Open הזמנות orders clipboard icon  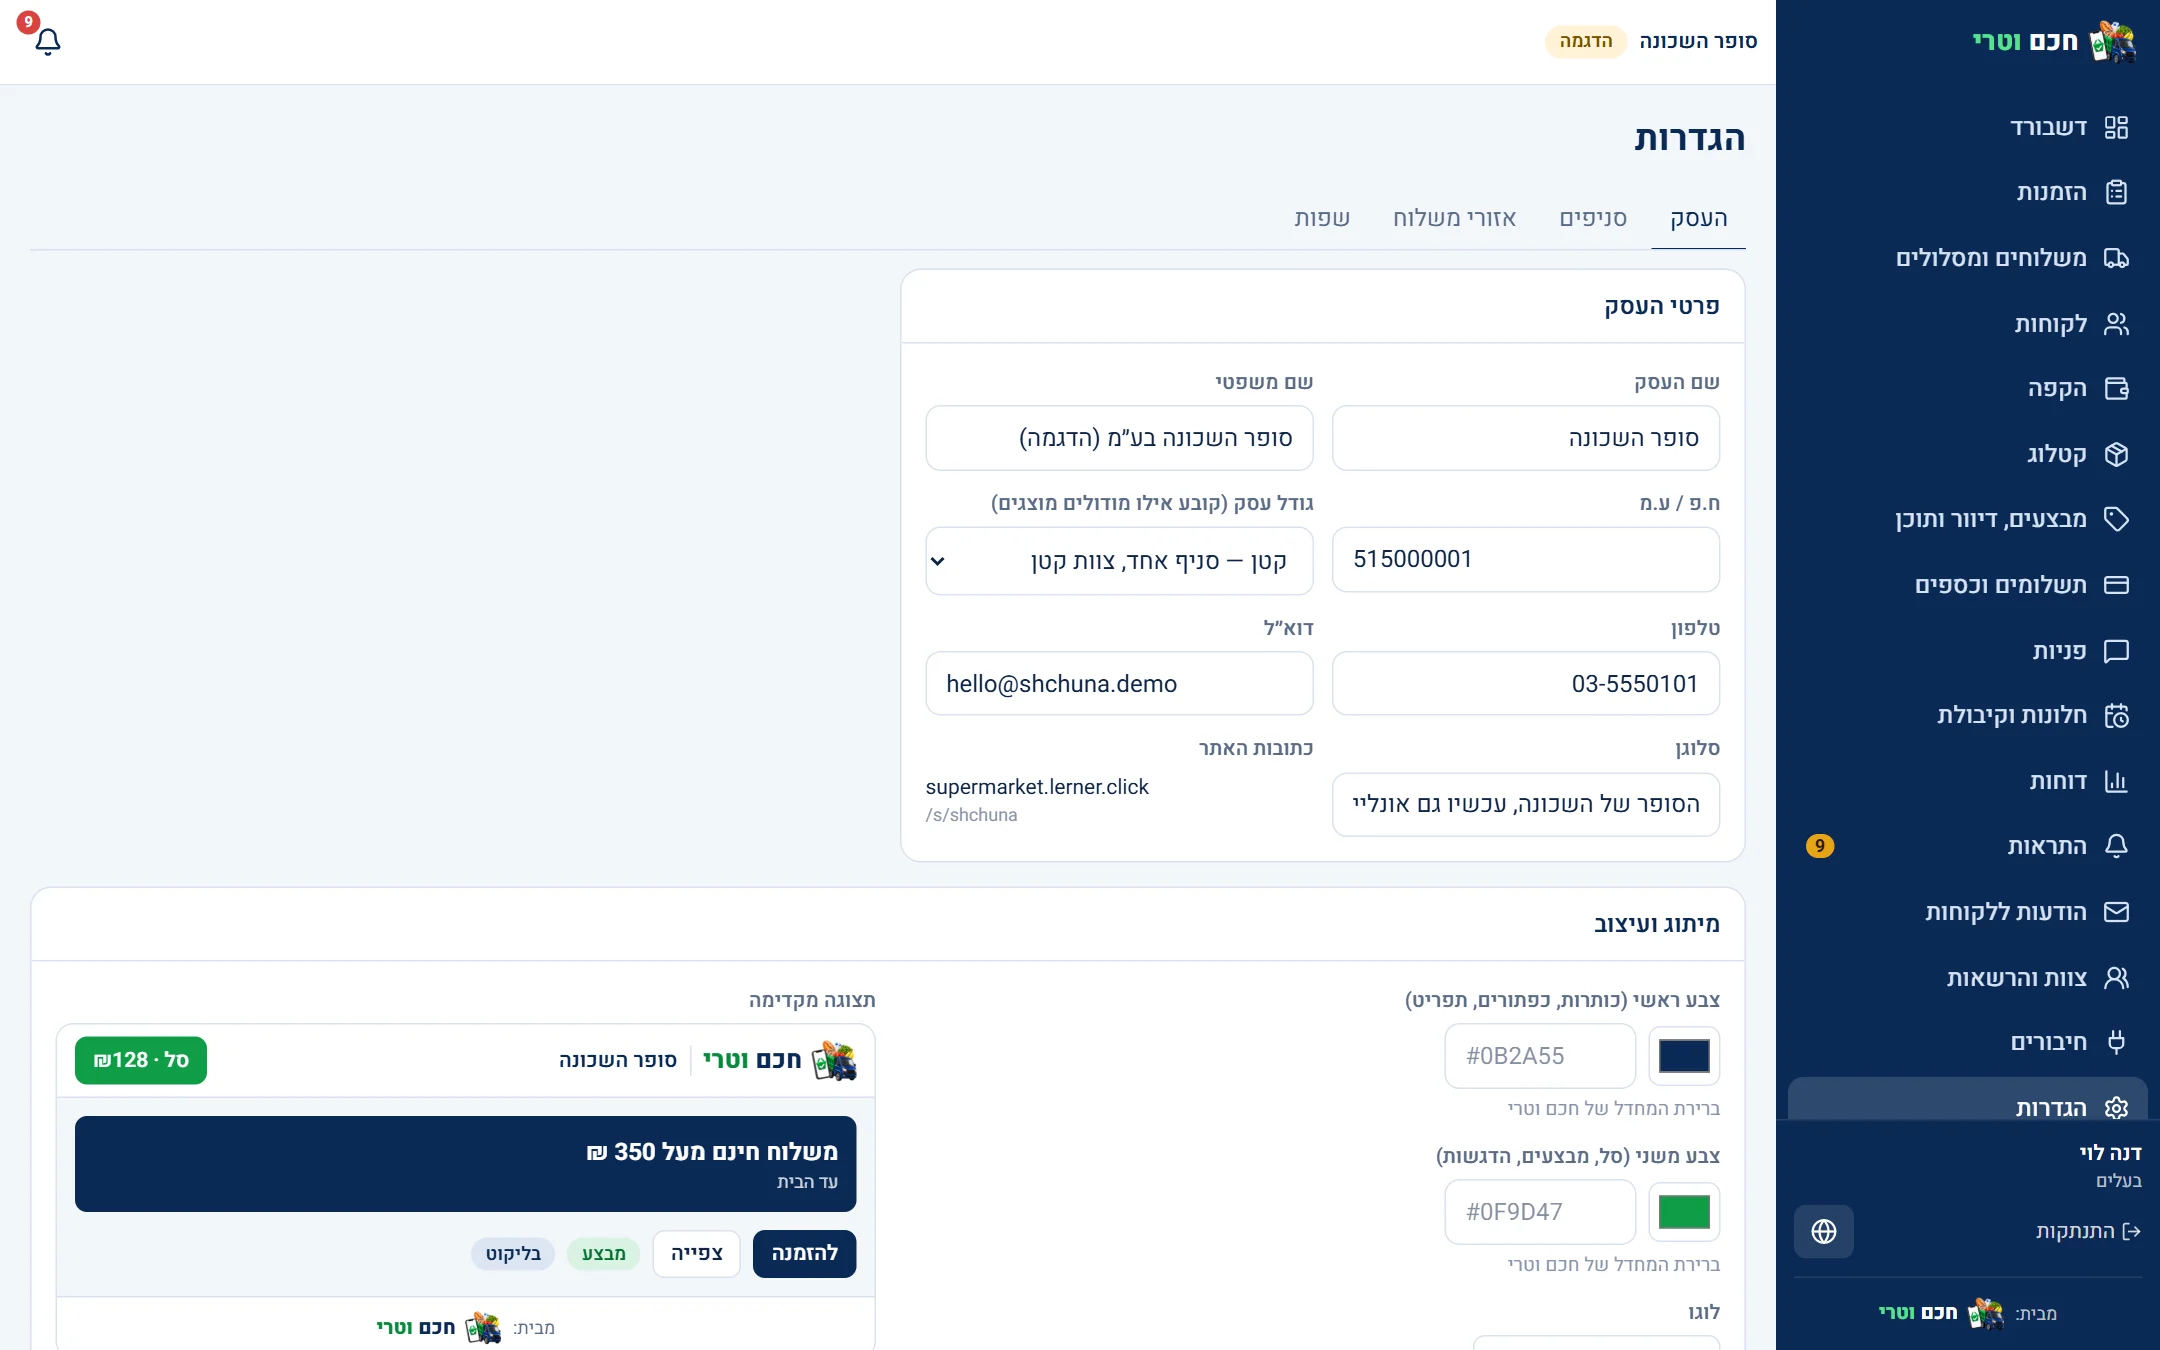(2116, 192)
